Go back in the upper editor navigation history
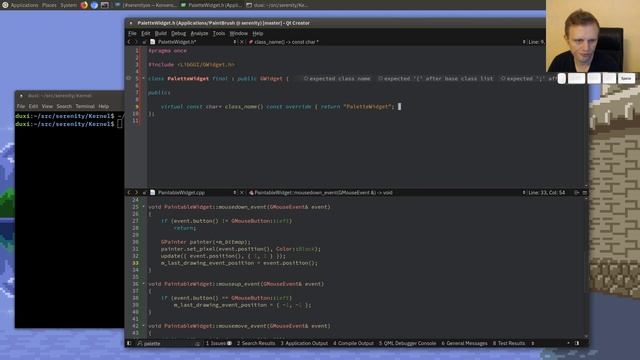This screenshot has width=640, height=360. [129, 42]
